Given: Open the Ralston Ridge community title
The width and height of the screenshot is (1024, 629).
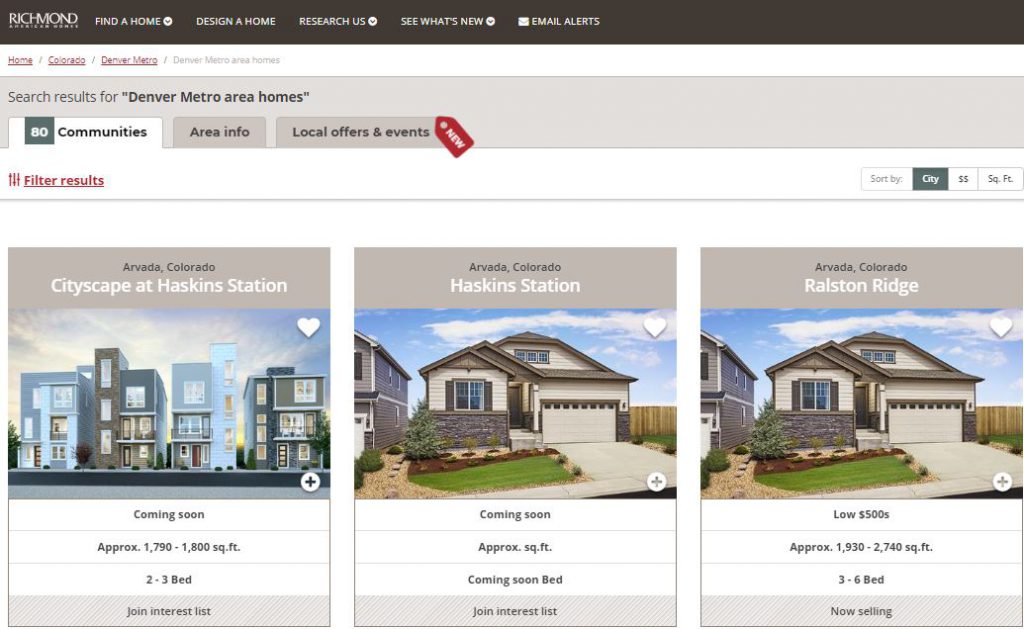Looking at the screenshot, I should [x=861, y=285].
